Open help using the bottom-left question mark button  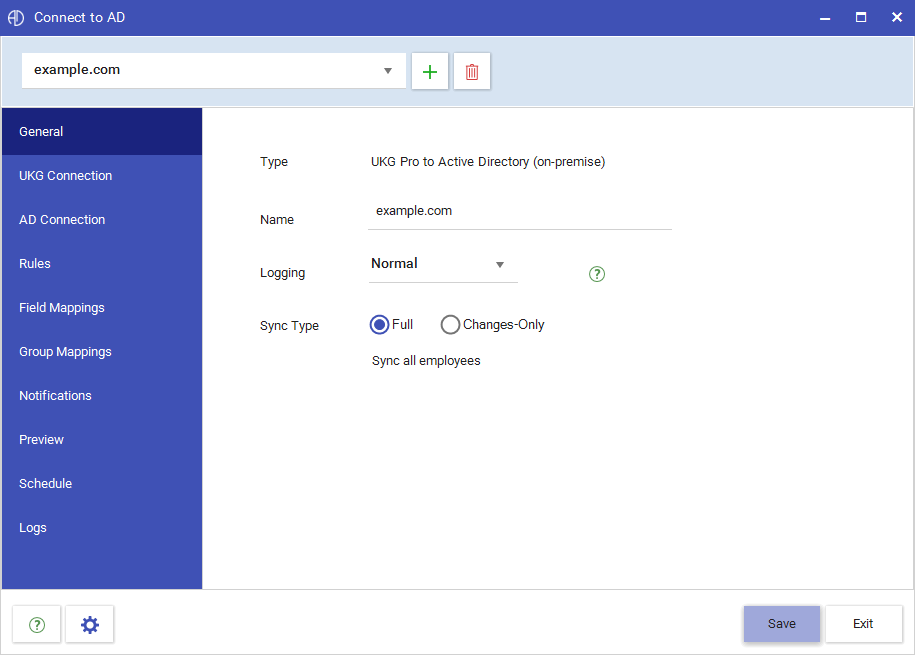click(37, 625)
